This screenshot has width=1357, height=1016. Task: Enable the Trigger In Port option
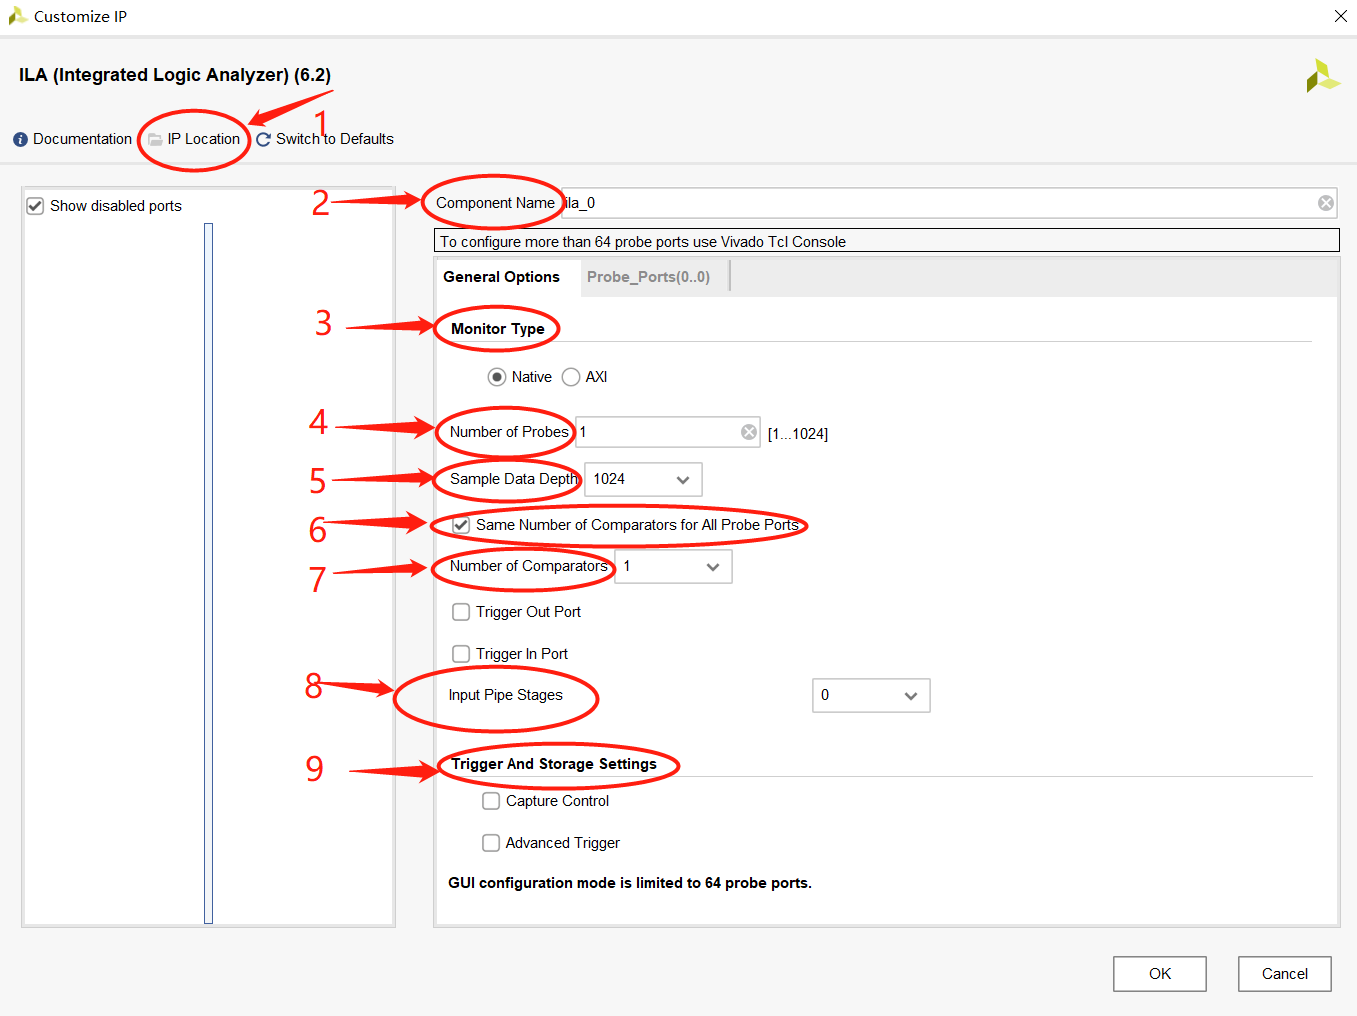(x=461, y=654)
